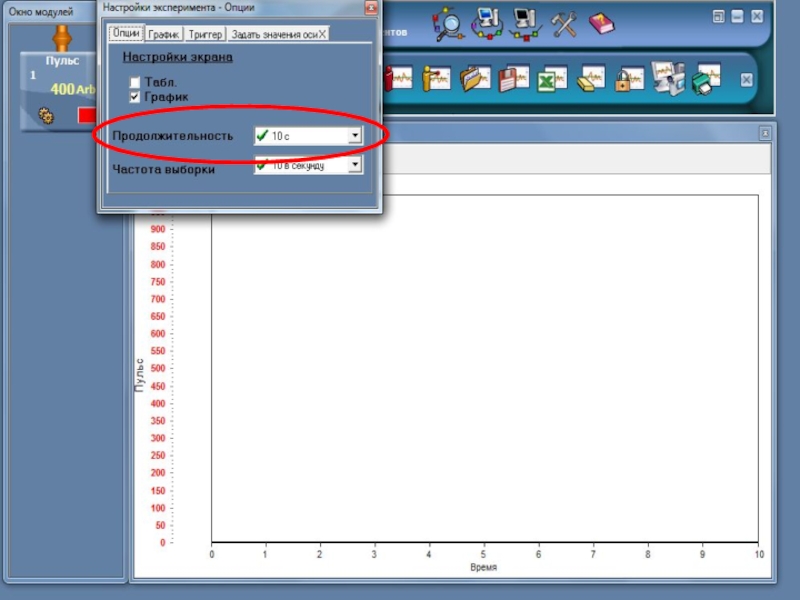The width and height of the screenshot is (800, 600).
Task: Open an experiment via the folder graph icon
Action: tap(475, 79)
